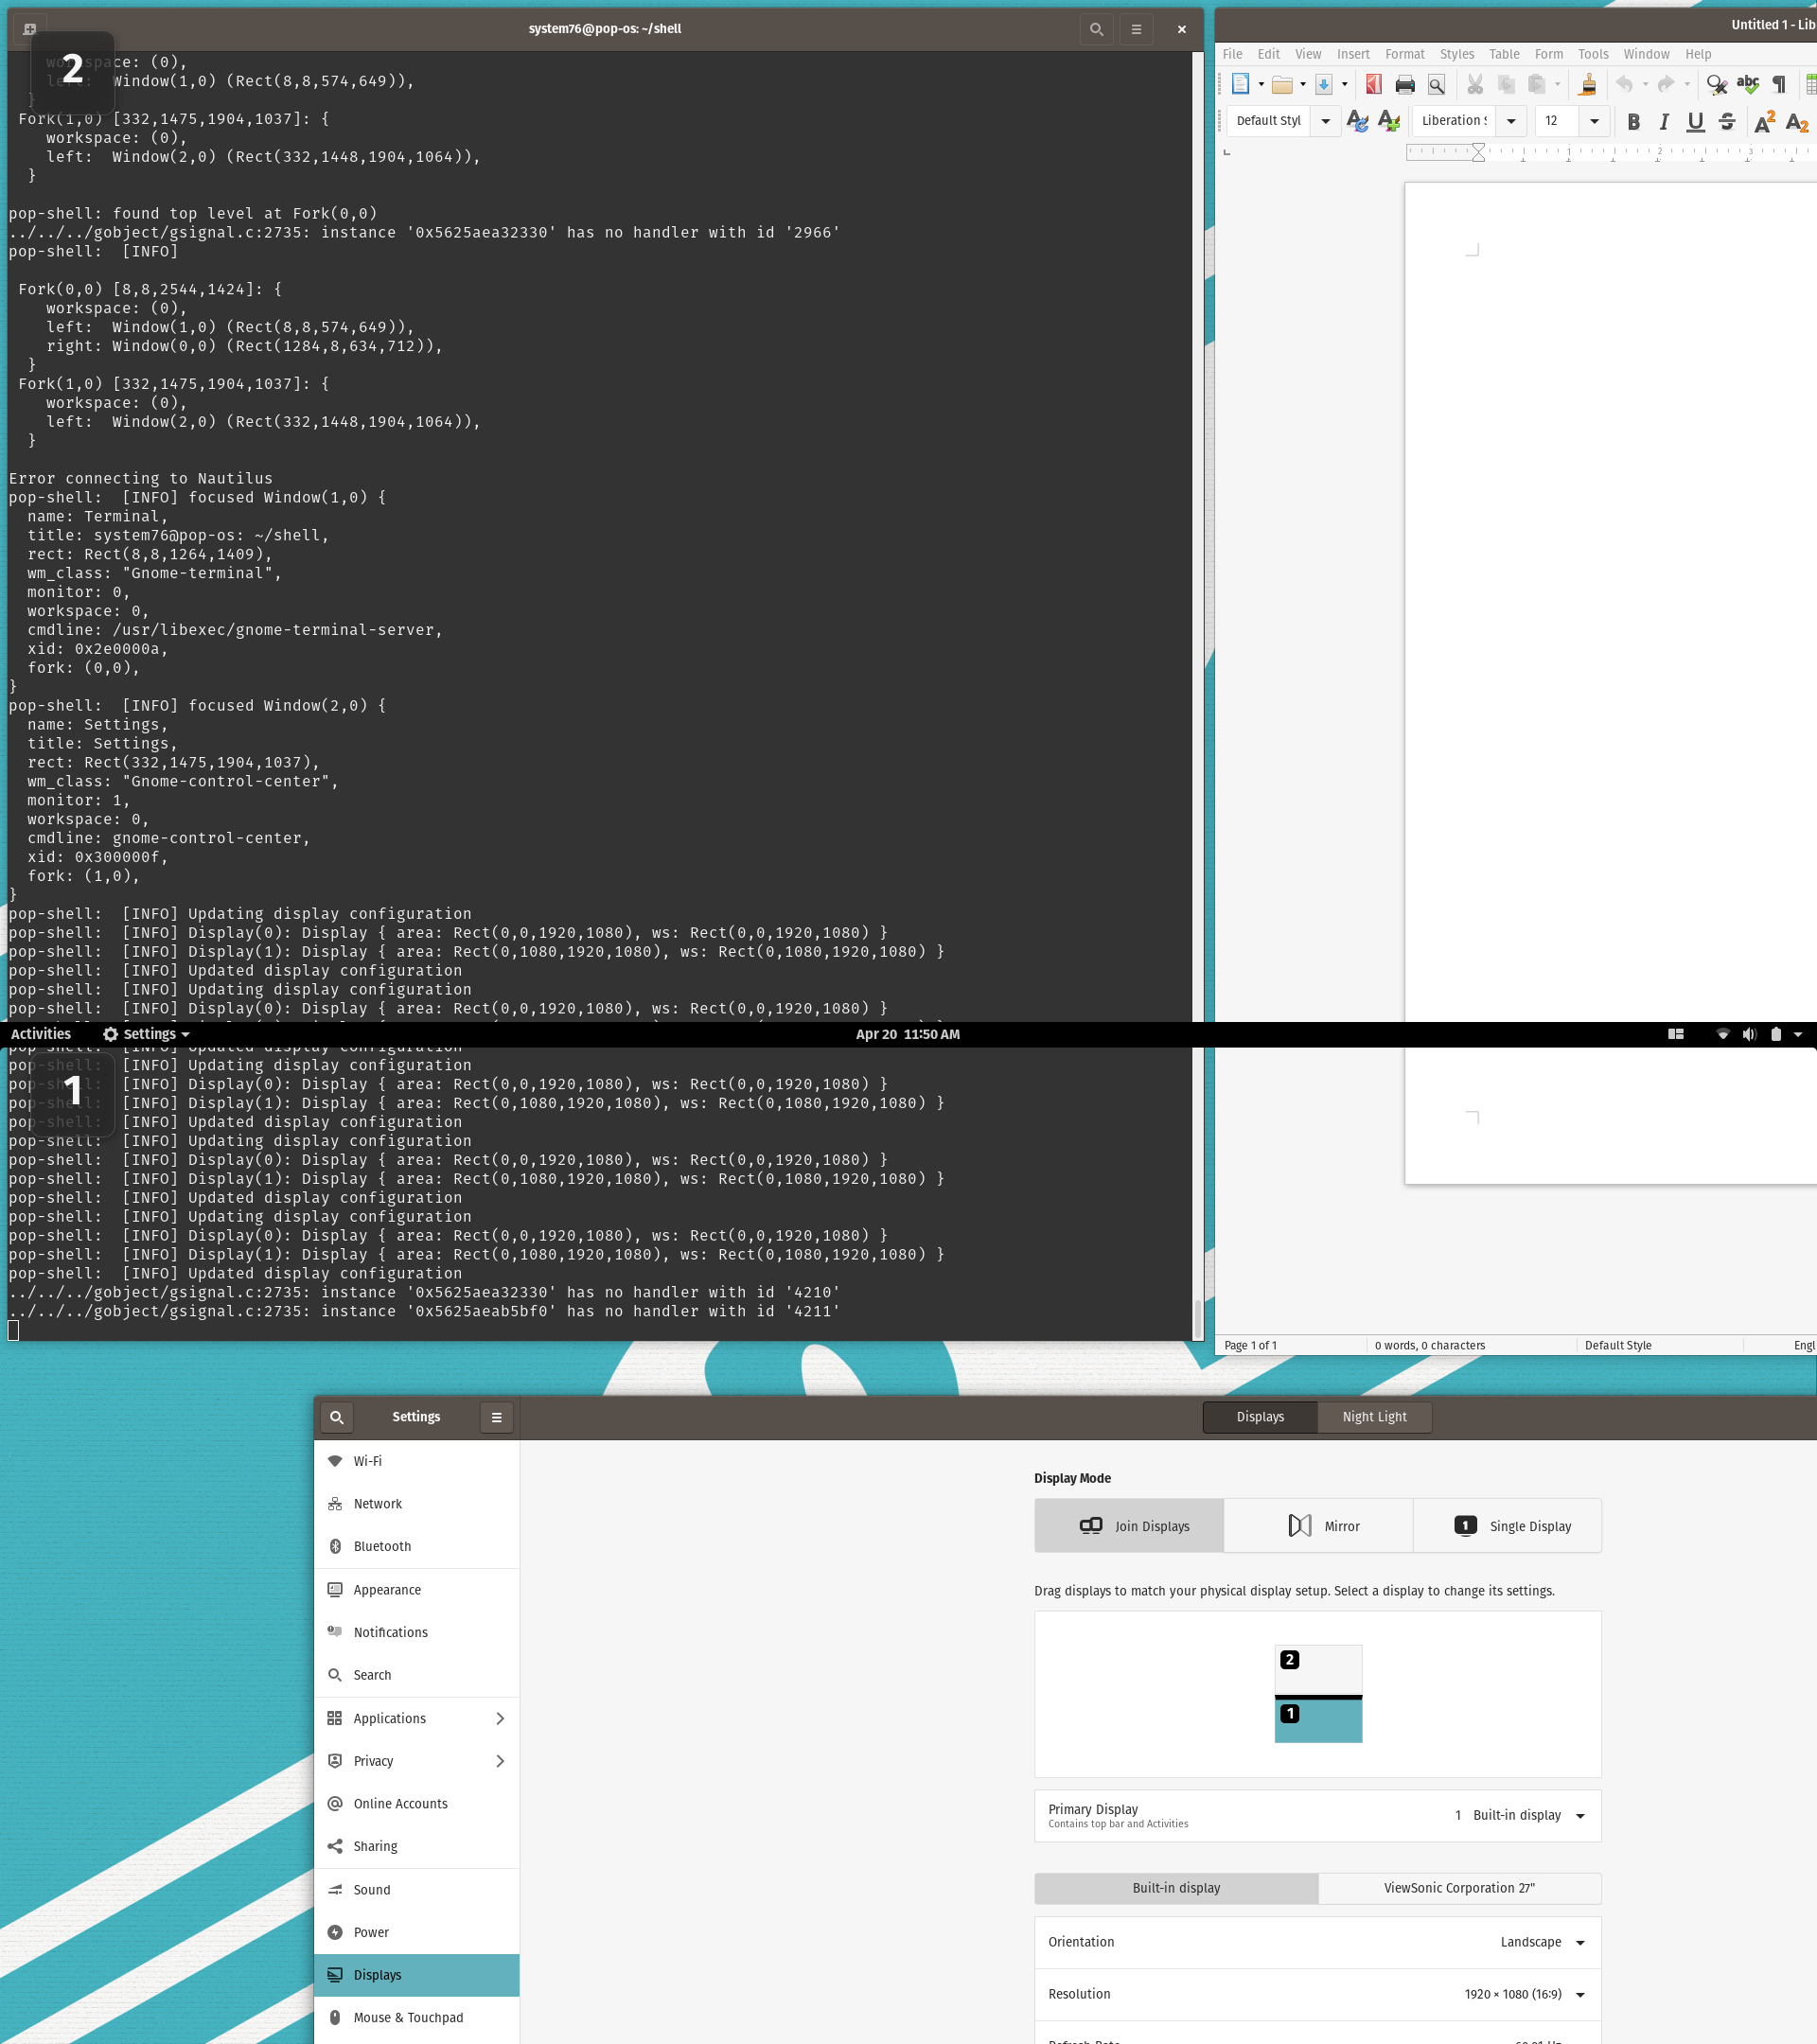Click the Cut scissors icon
Viewport: 1817px width, 2044px height.
click(x=1475, y=85)
